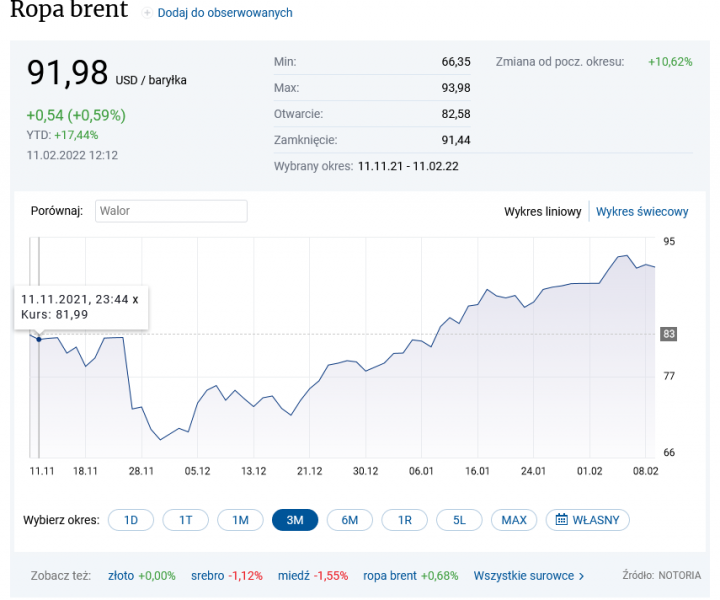
Task: Select the MAX period range
Action: 514,520
